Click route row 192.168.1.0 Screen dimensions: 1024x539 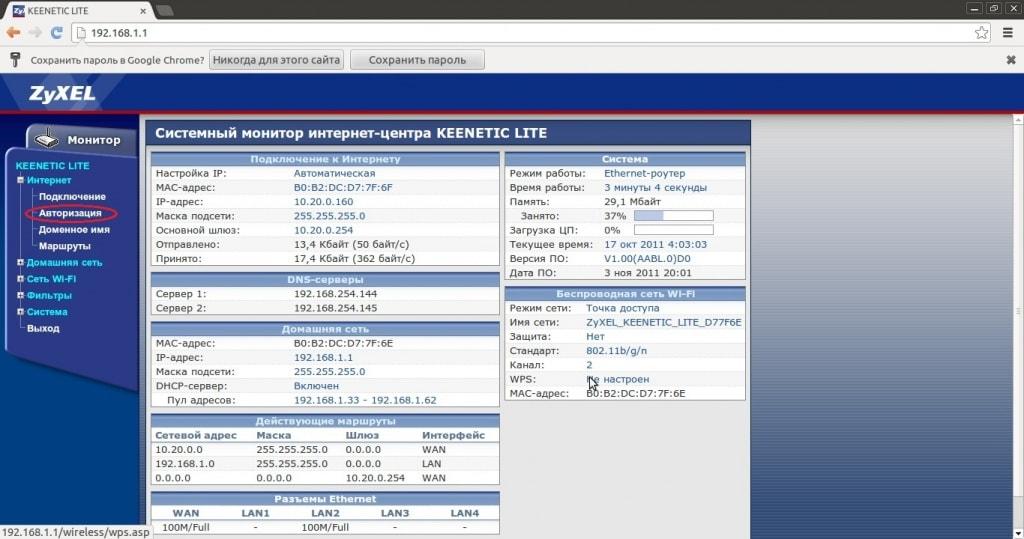(325, 464)
